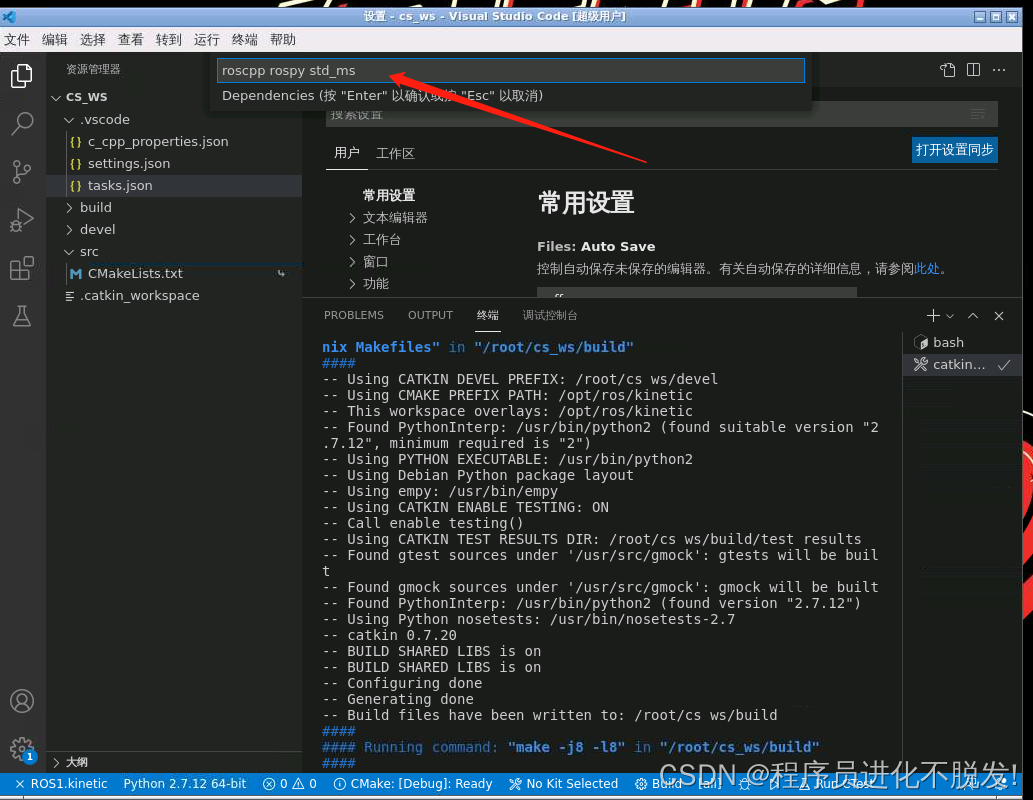1033x800 pixels.
Task: Open the 运行 menu
Action: 206,40
